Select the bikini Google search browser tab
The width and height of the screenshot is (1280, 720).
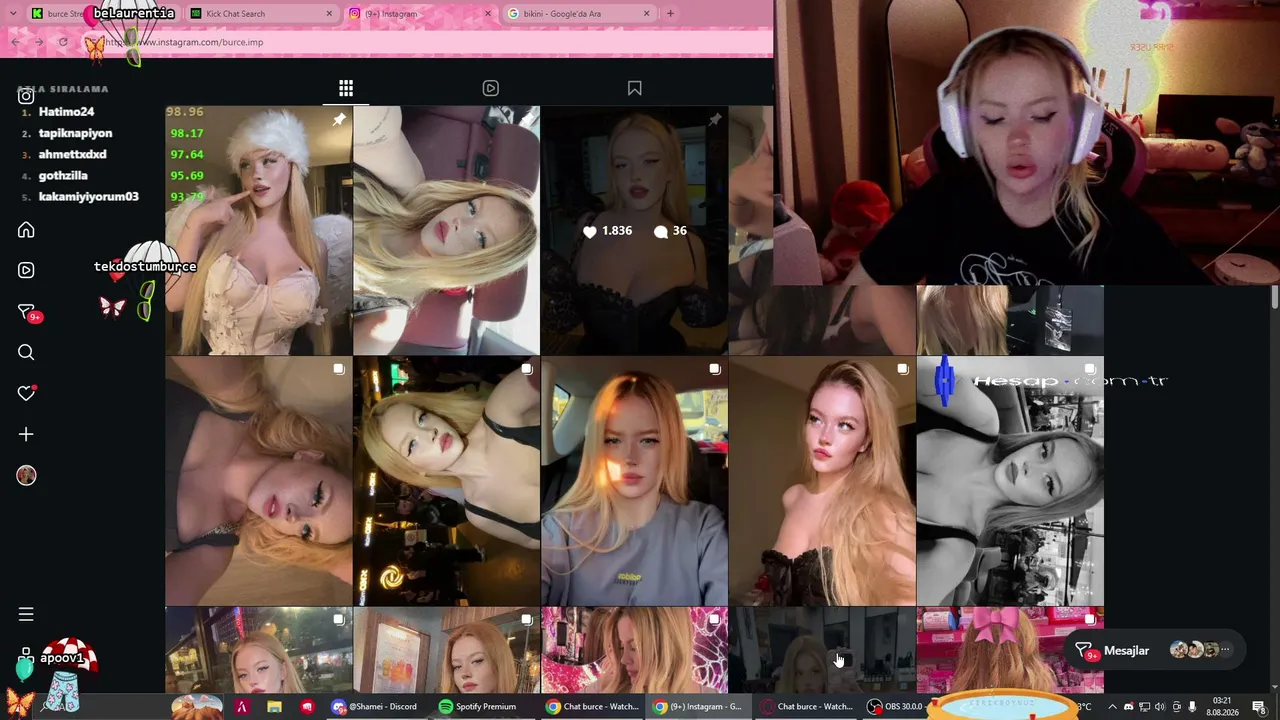[578, 14]
